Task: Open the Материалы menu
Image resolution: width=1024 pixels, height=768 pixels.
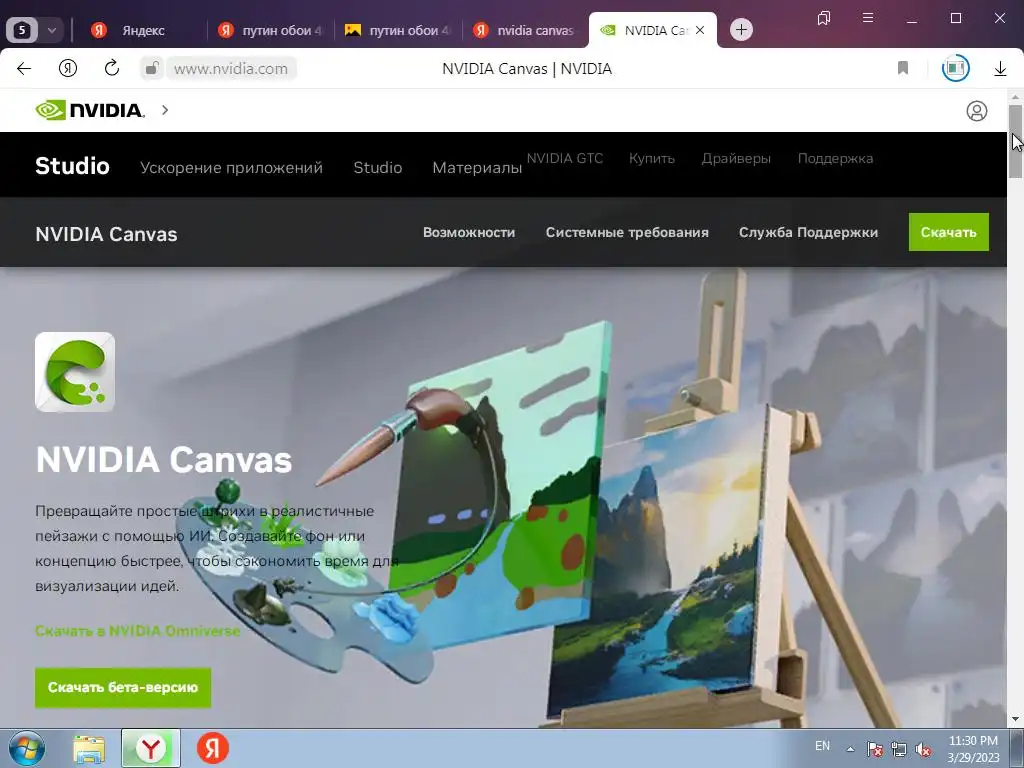Action: click(477, 168)
